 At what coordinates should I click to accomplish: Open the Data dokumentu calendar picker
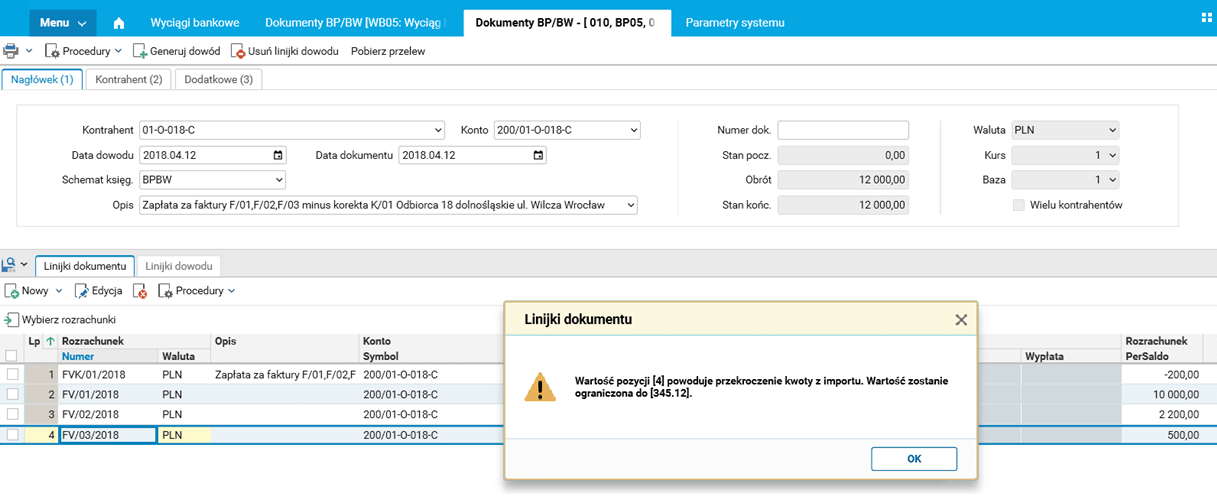tap(539, 155)
